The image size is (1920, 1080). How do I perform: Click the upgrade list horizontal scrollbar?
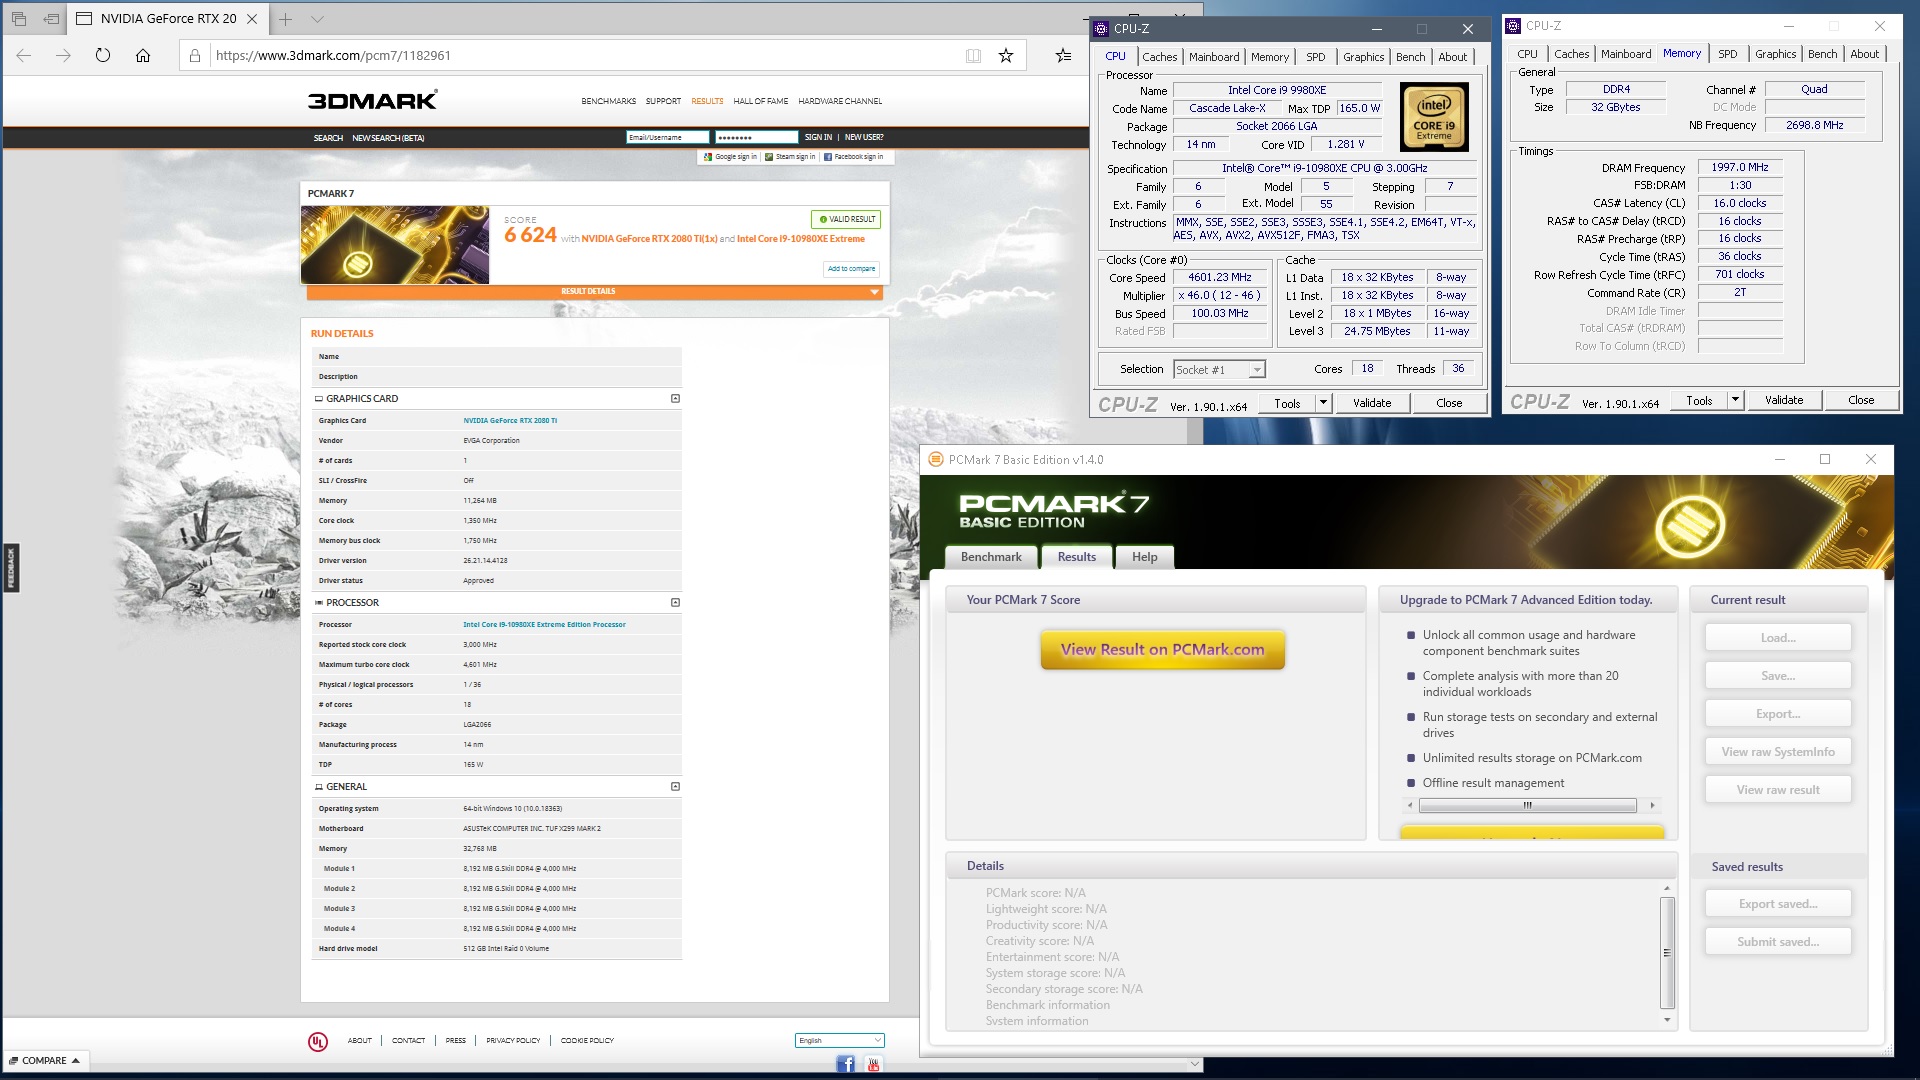pos(1528,805)
